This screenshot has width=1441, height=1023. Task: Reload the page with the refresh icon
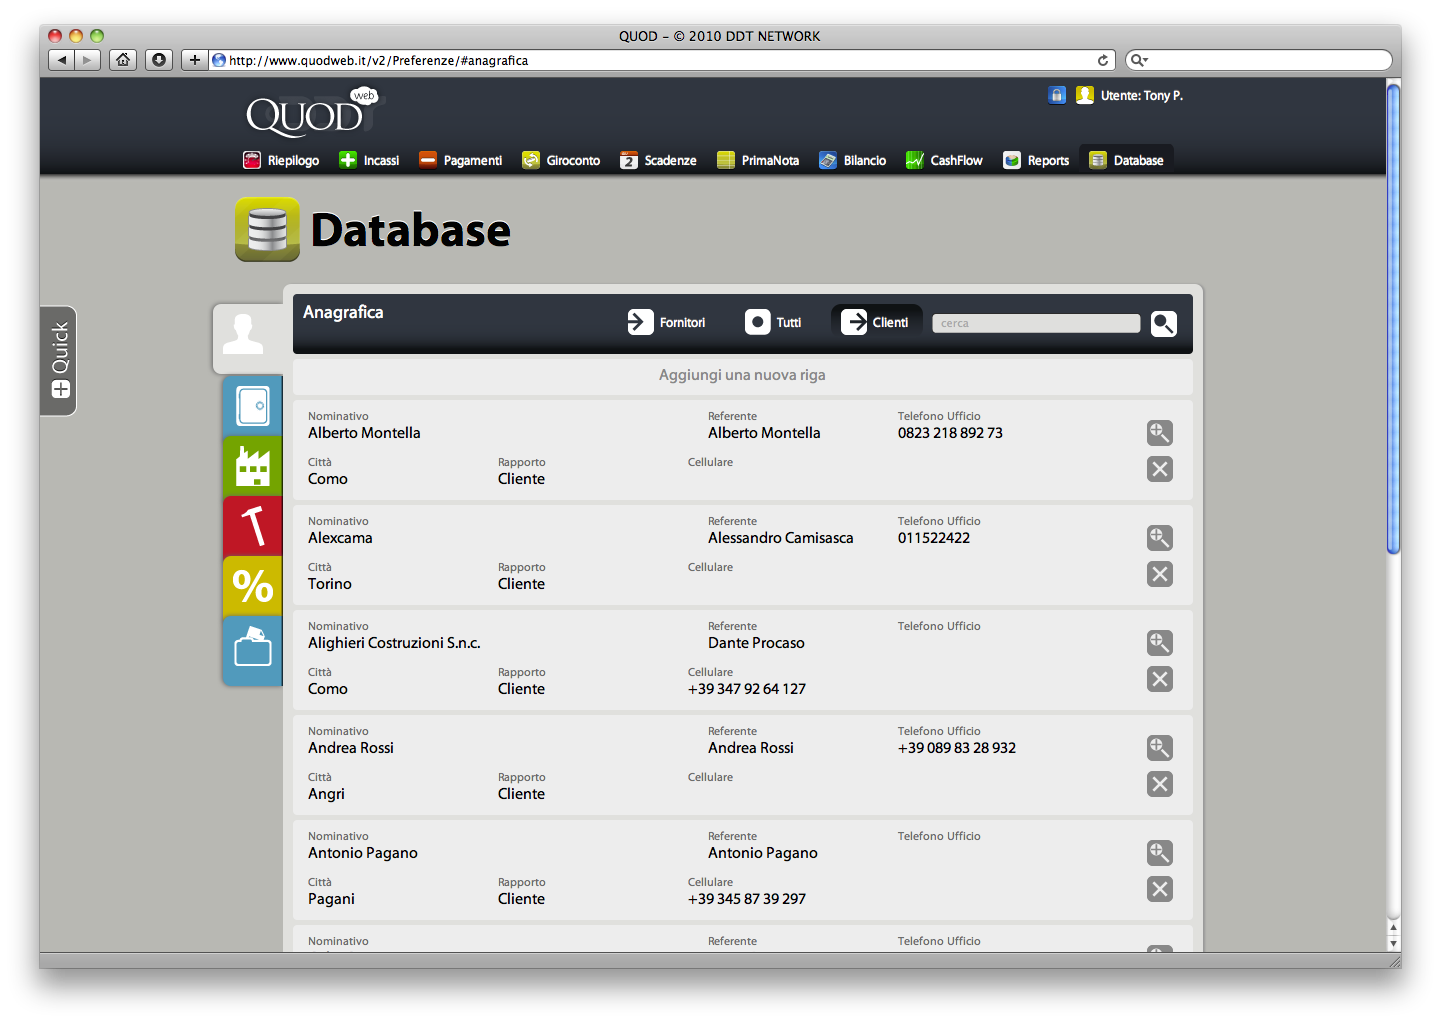click(1103, 60)
